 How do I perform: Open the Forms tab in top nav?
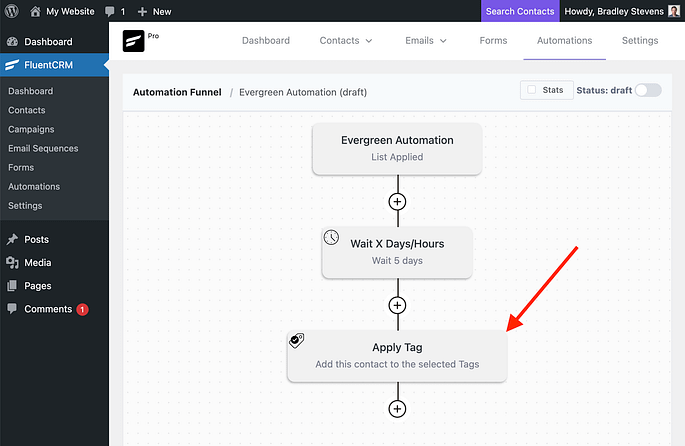493,41
